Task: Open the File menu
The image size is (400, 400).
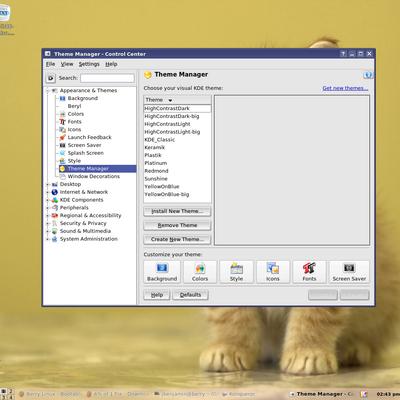Action: click(51, 64)
